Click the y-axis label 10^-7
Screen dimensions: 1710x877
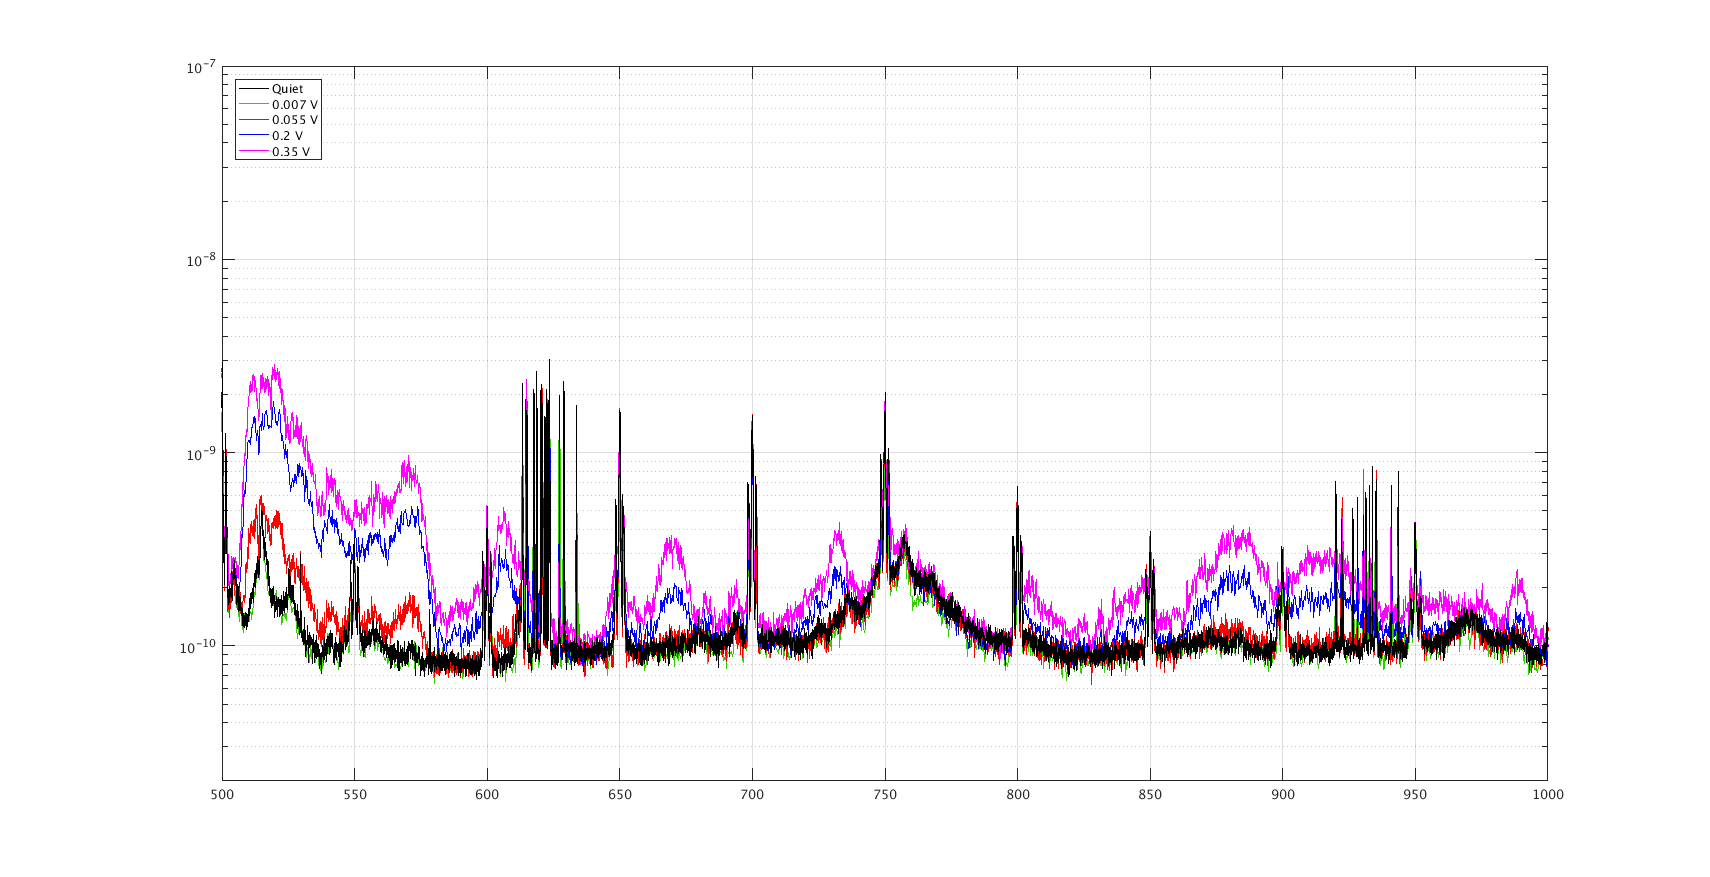pos(201,67)
